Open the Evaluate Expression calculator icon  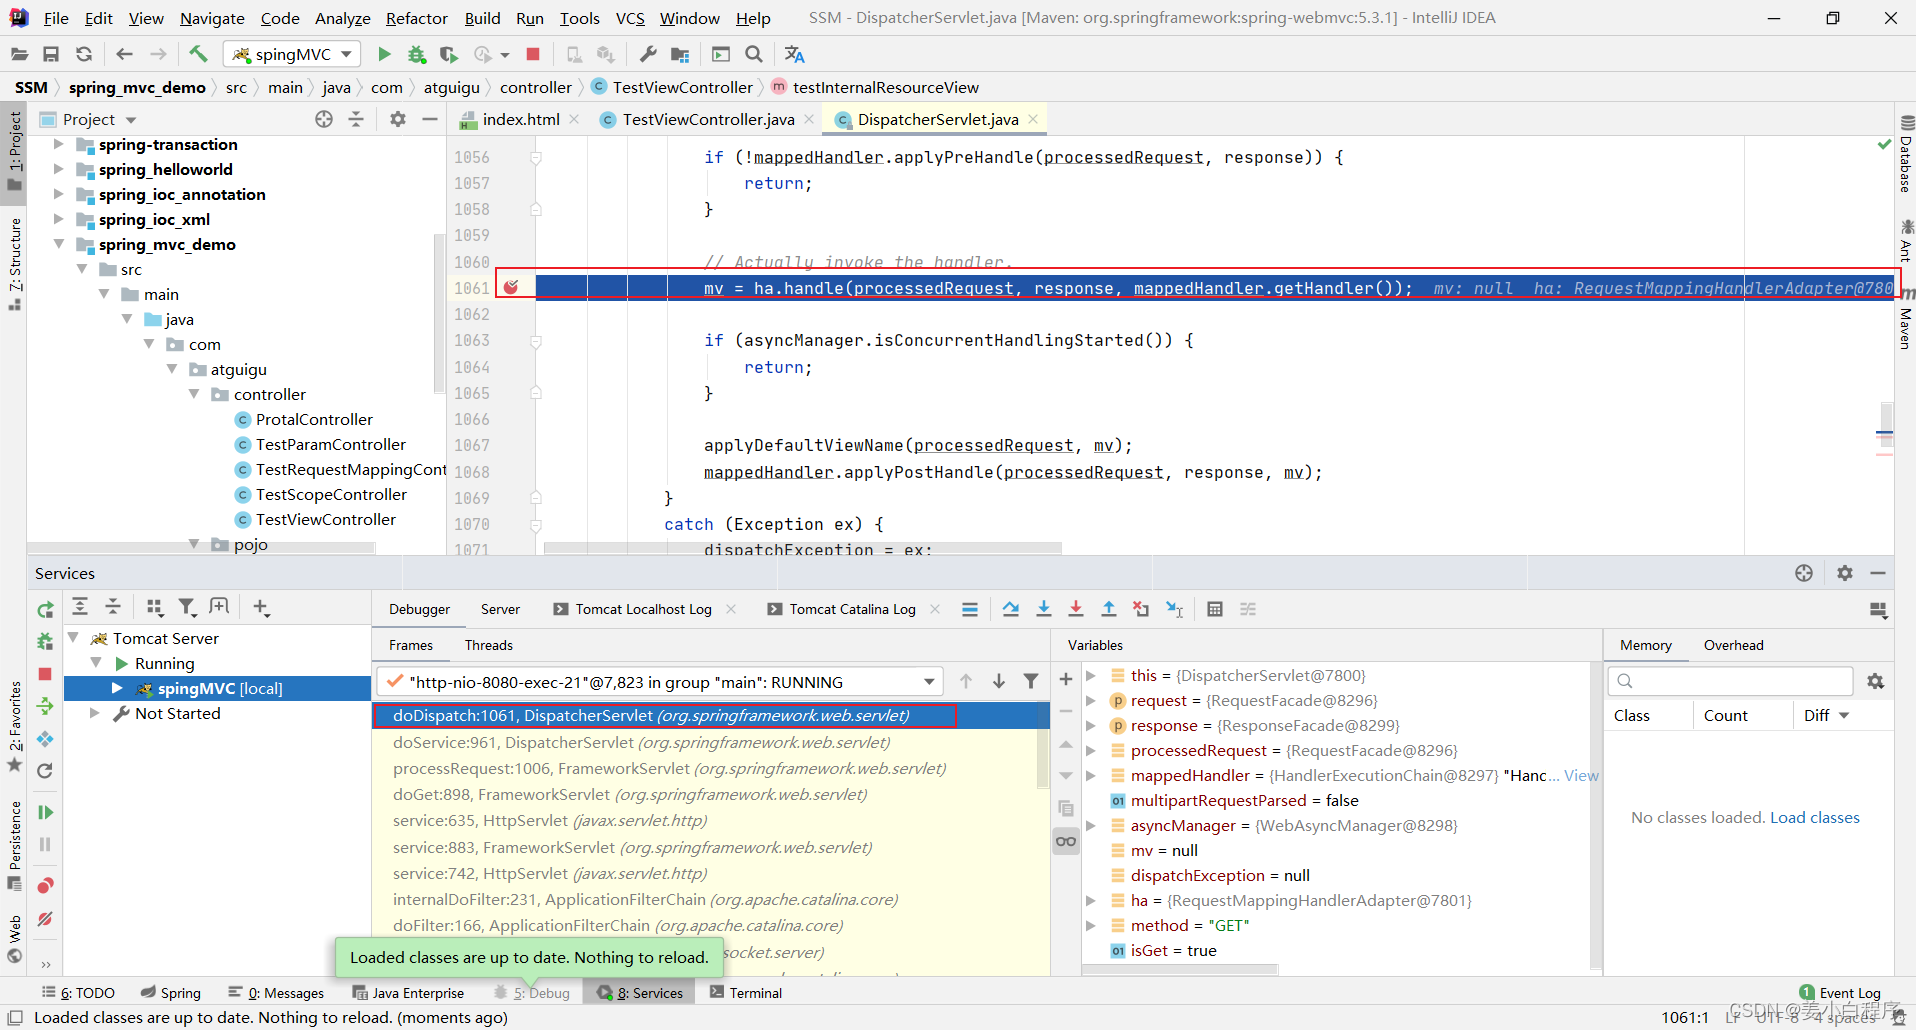click(1214, 609)
